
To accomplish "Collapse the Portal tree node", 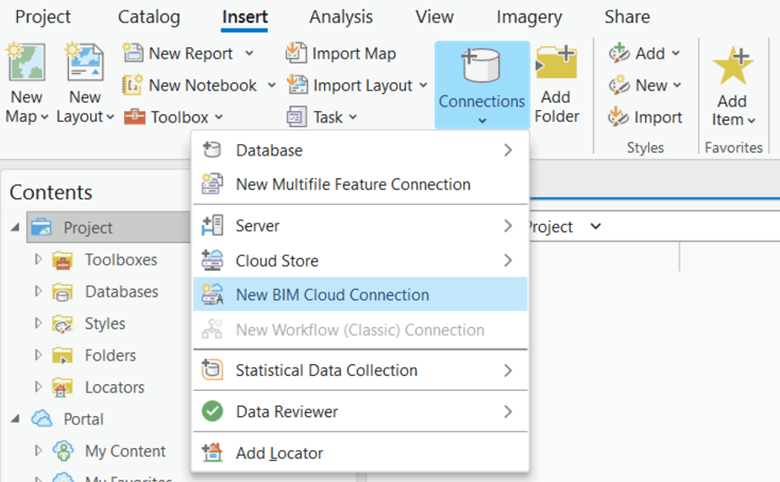I will click(x=15, y=419).
